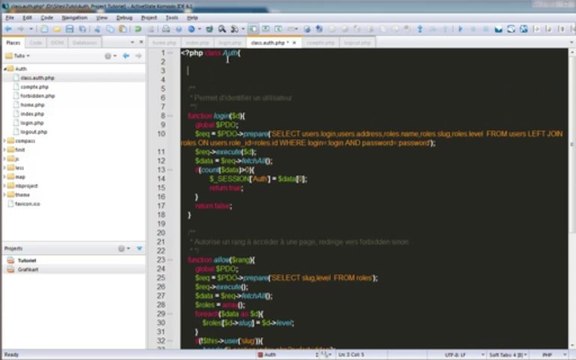Open the Navigation menu
The width and height of the screenshot is (576, 360).
pyautogui.click(x=74, y=18)
